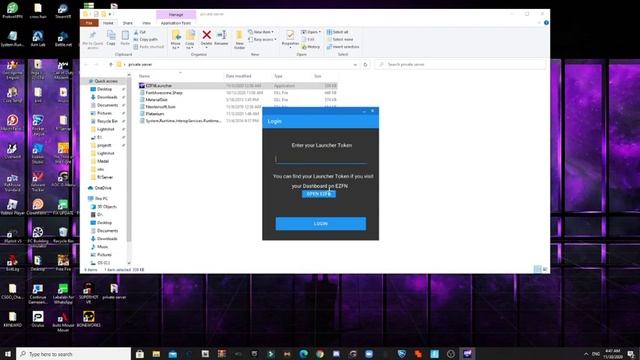This screenshot has width=640, height=360.
Task: Sort by the Type column header
Action: click(278, 76)
